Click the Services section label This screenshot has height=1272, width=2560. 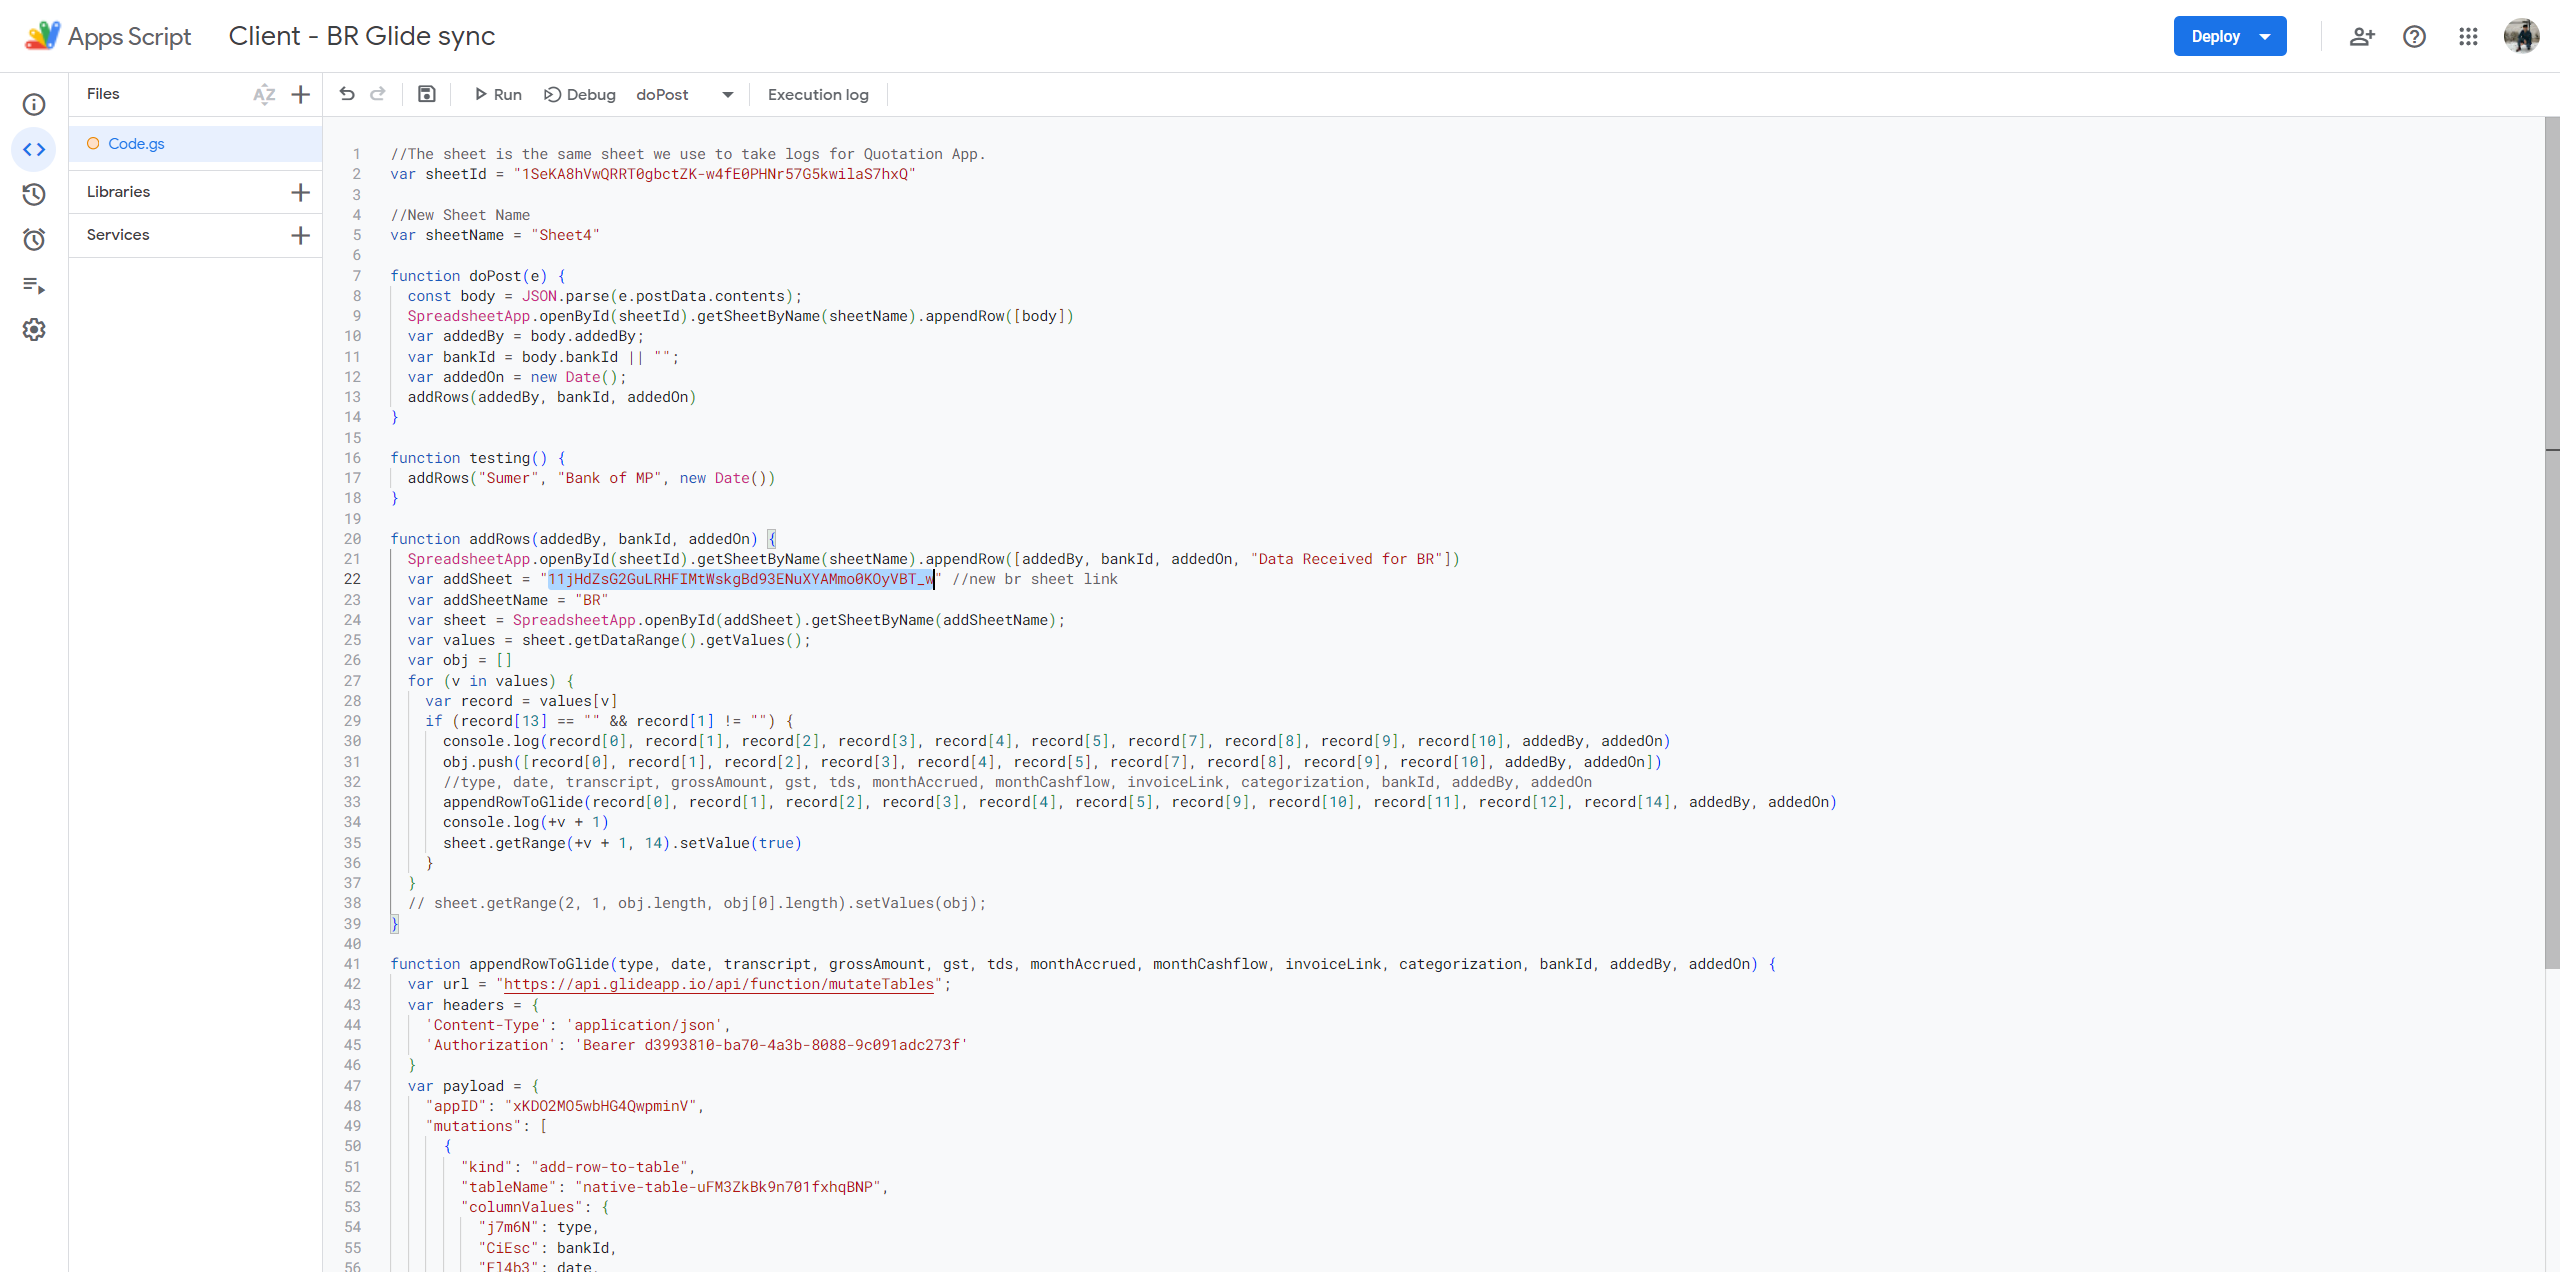[x=118, y=235]
